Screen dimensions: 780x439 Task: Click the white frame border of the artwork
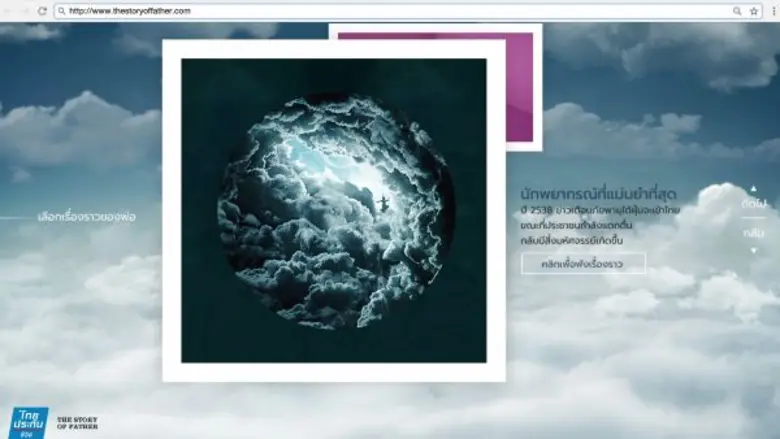(x=172, y=210)
